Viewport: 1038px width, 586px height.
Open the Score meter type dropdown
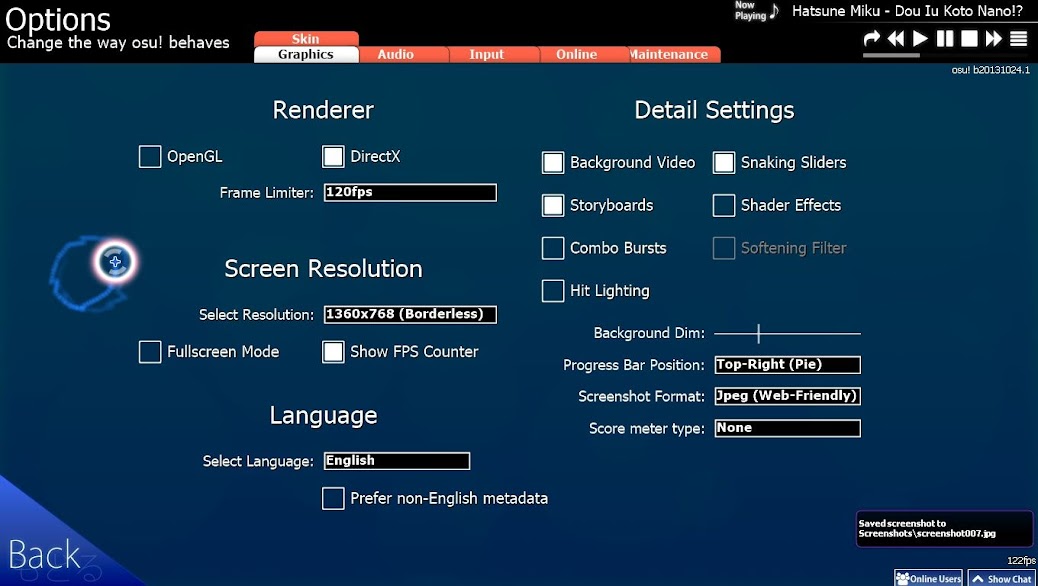788,428
